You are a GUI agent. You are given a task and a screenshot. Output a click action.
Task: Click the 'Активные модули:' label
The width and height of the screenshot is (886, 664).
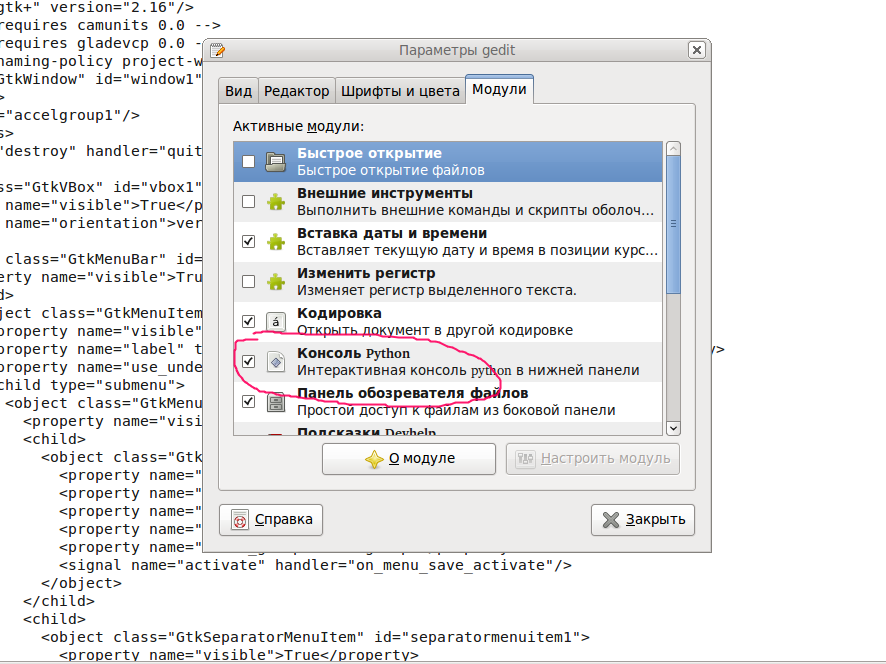[x=298, y=126]
